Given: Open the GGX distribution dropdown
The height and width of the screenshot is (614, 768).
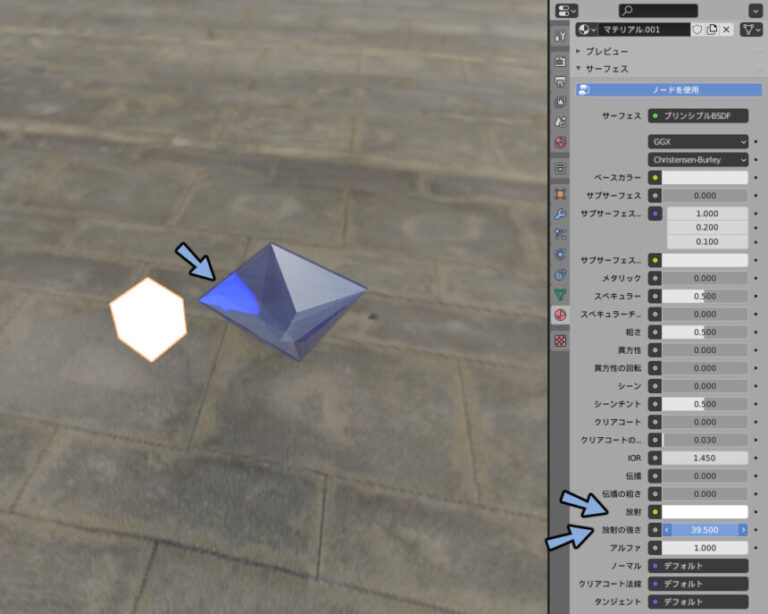Looking at the screenshot, I should 698,142.
